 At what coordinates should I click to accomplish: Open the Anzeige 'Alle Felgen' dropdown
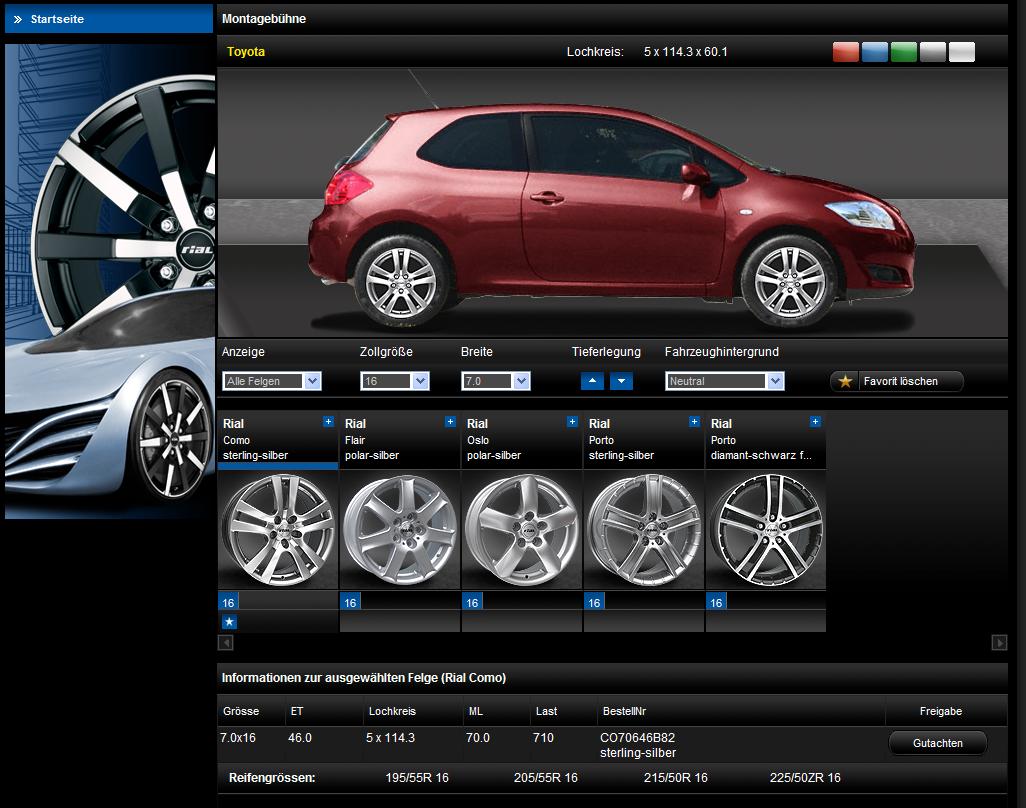pyautogui.click(x=272, y=381)
